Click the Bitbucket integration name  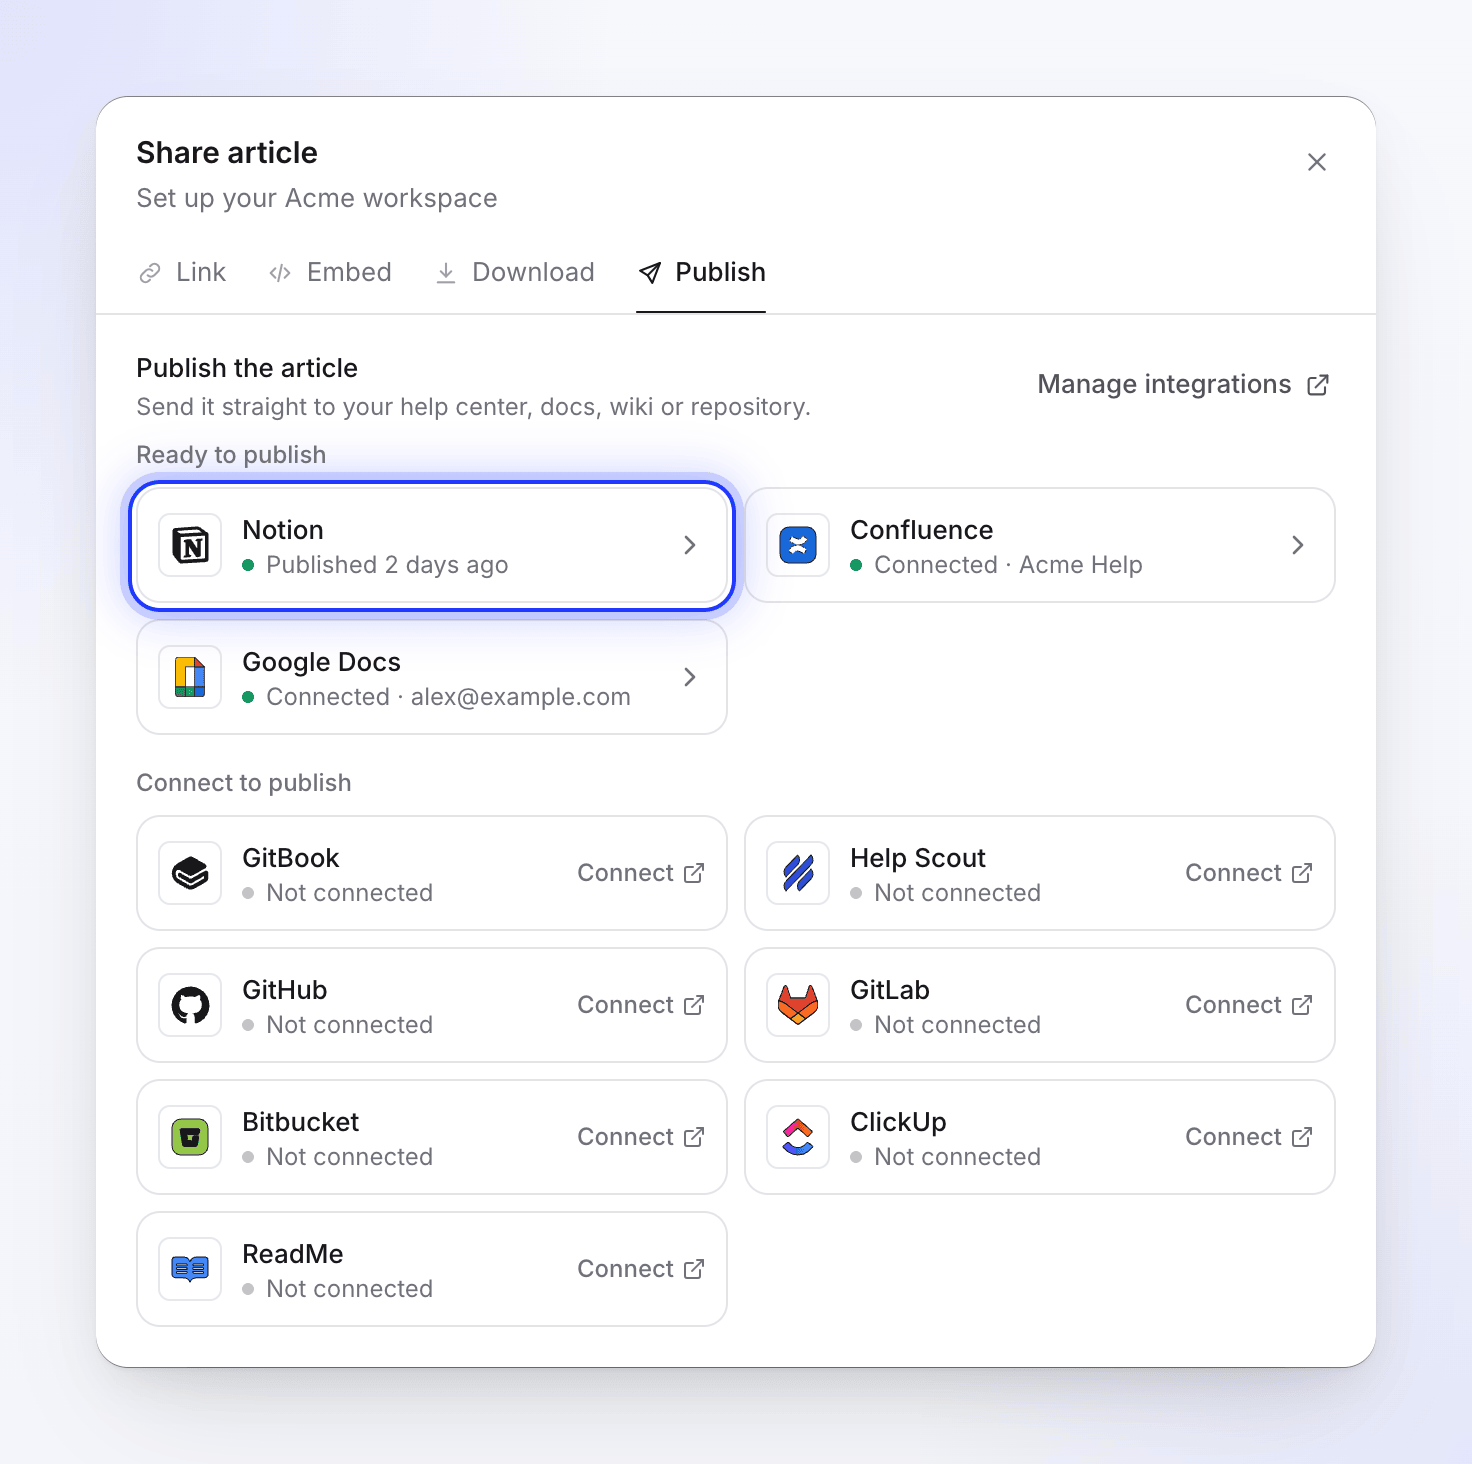(x=301, y=1122)
